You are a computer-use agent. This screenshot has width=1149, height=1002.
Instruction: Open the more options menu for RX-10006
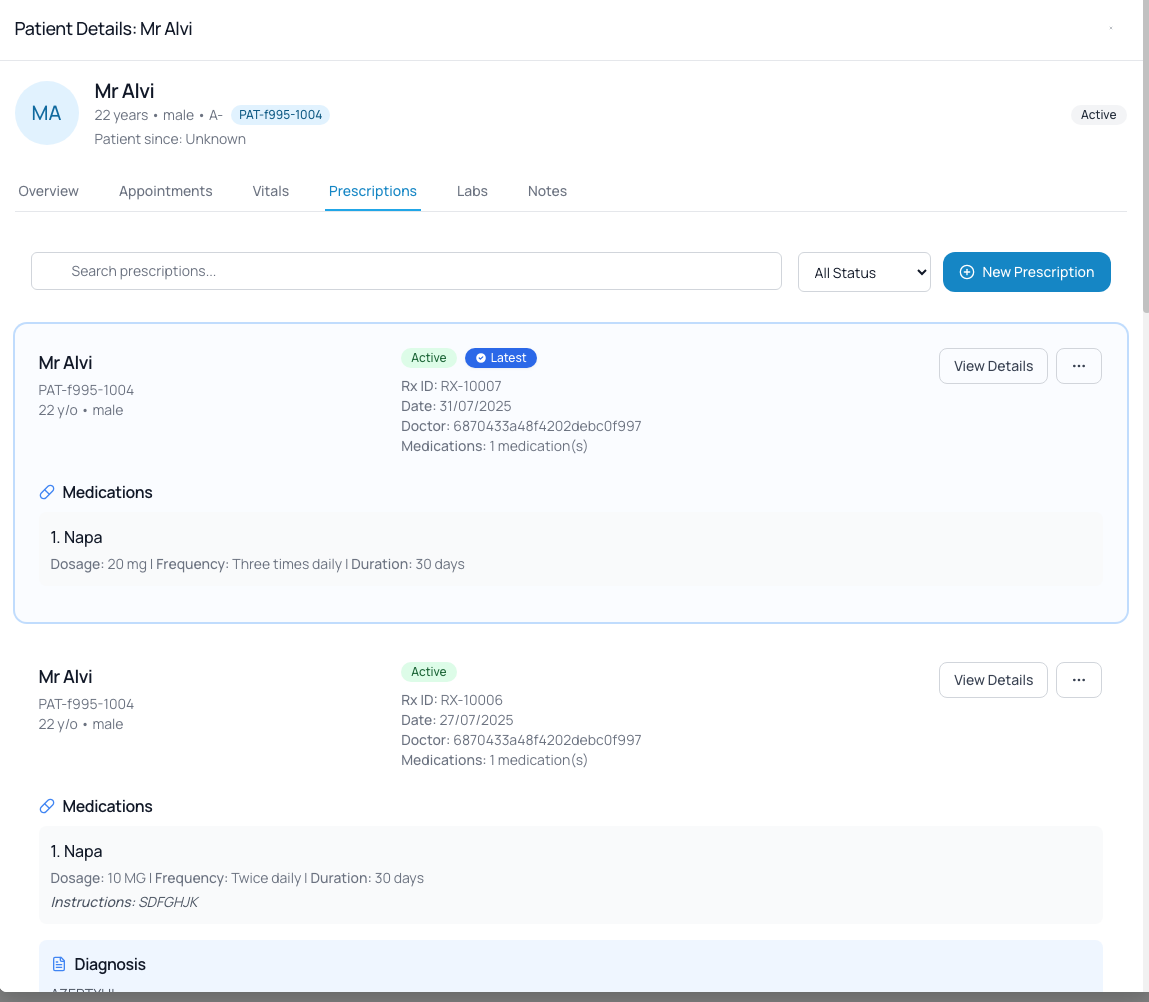[1079, 680]
